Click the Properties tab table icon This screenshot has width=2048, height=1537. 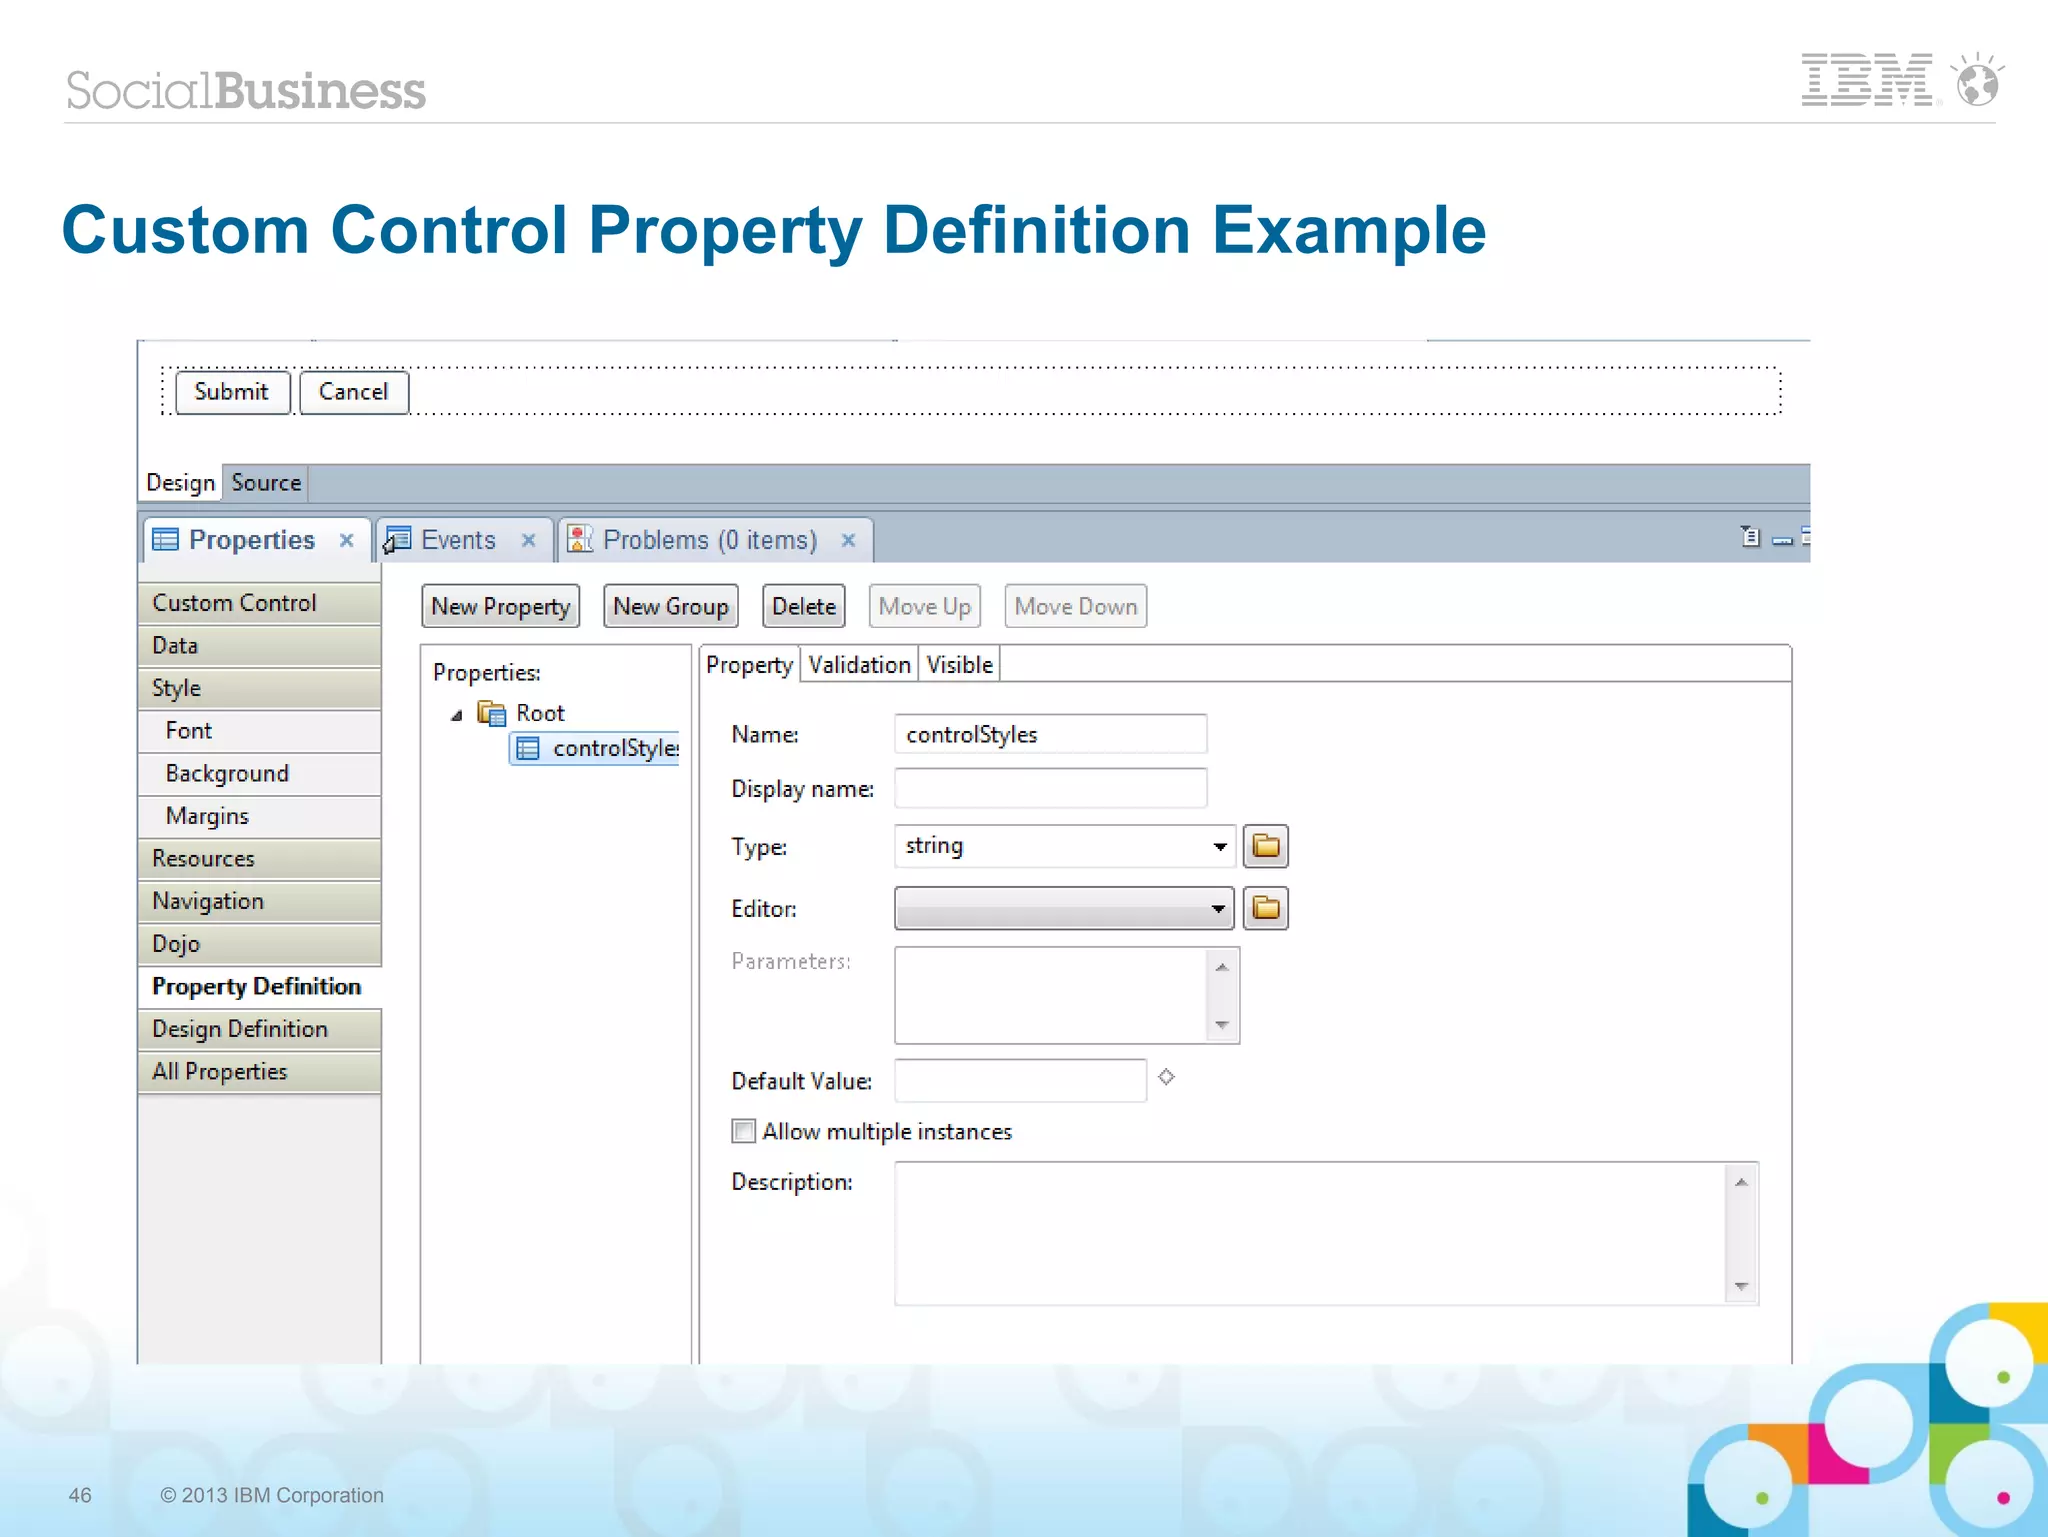(165, 540)
